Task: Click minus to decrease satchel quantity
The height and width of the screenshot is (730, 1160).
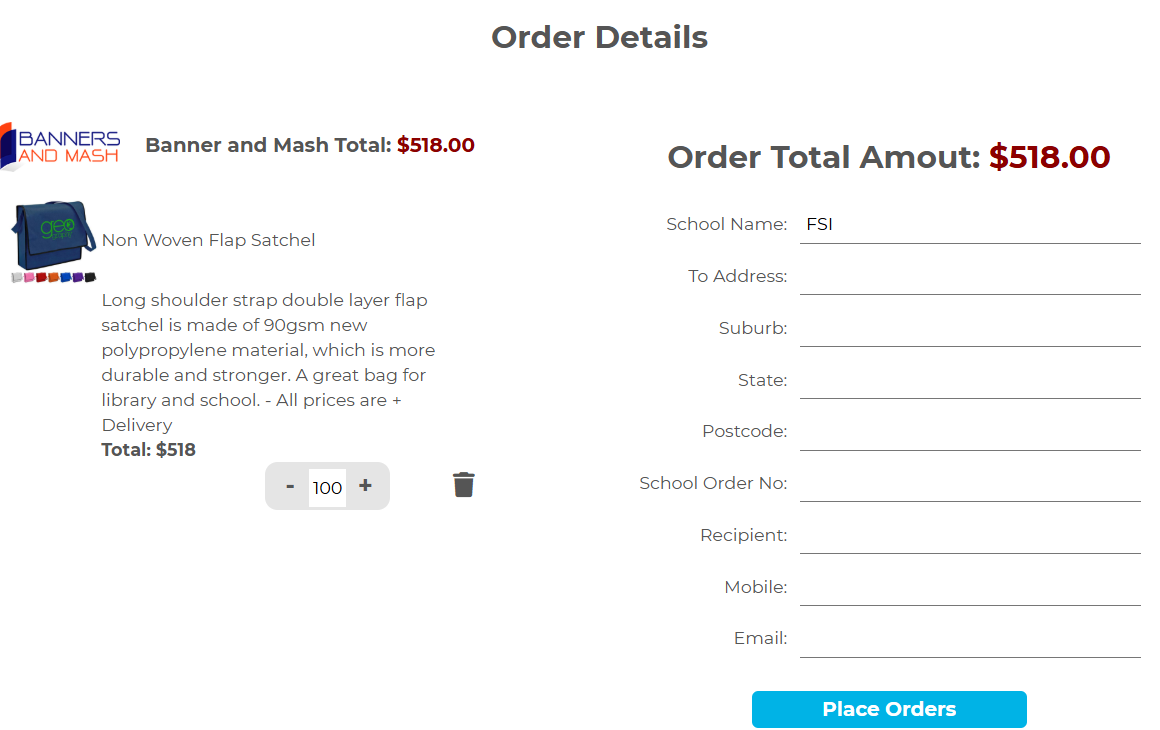Action: click(289, 486)
